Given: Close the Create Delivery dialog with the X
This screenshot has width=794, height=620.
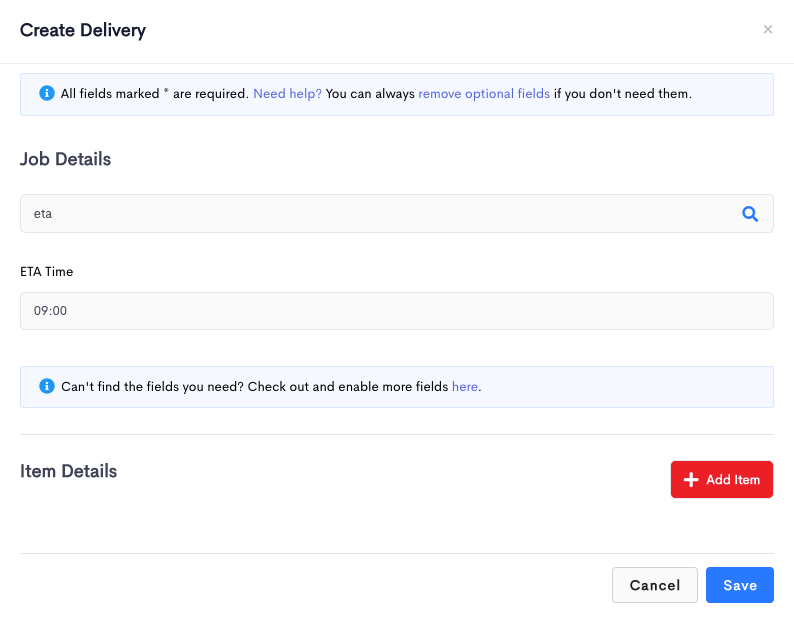Looking at the screenshot, I should [768, 29].
